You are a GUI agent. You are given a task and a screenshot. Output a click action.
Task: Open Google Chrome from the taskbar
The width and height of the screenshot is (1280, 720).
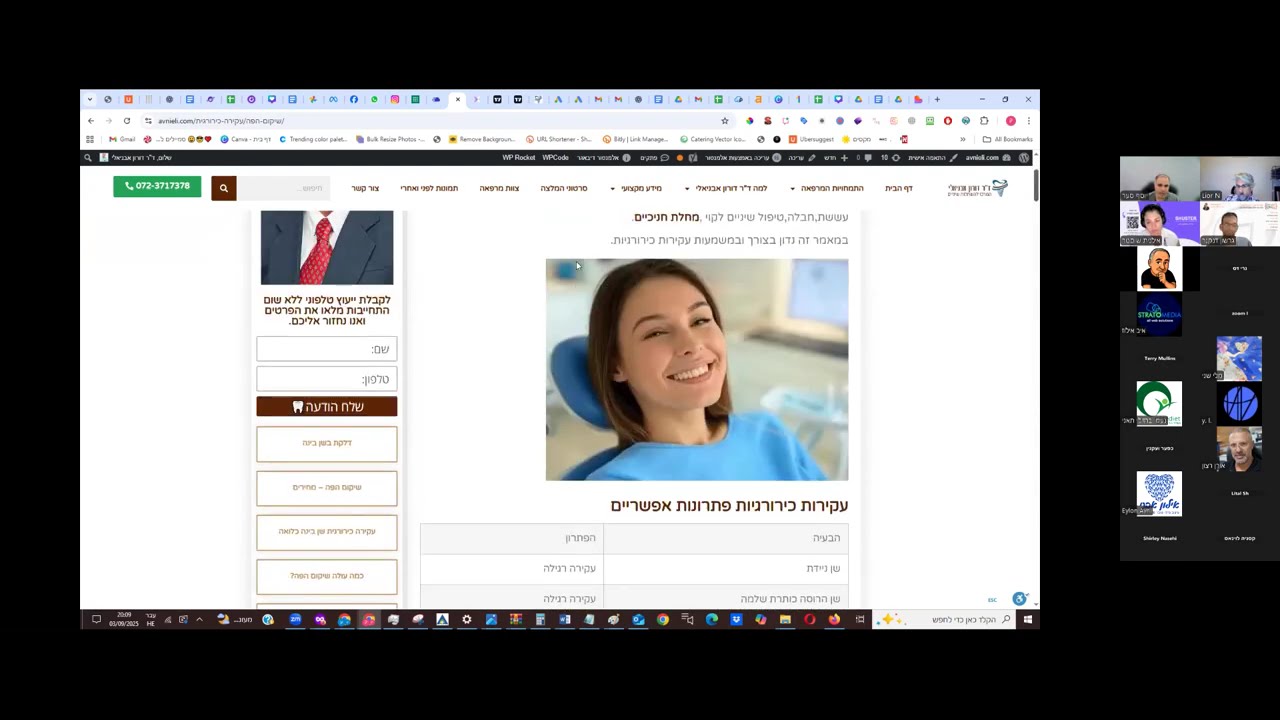[662, 620]
